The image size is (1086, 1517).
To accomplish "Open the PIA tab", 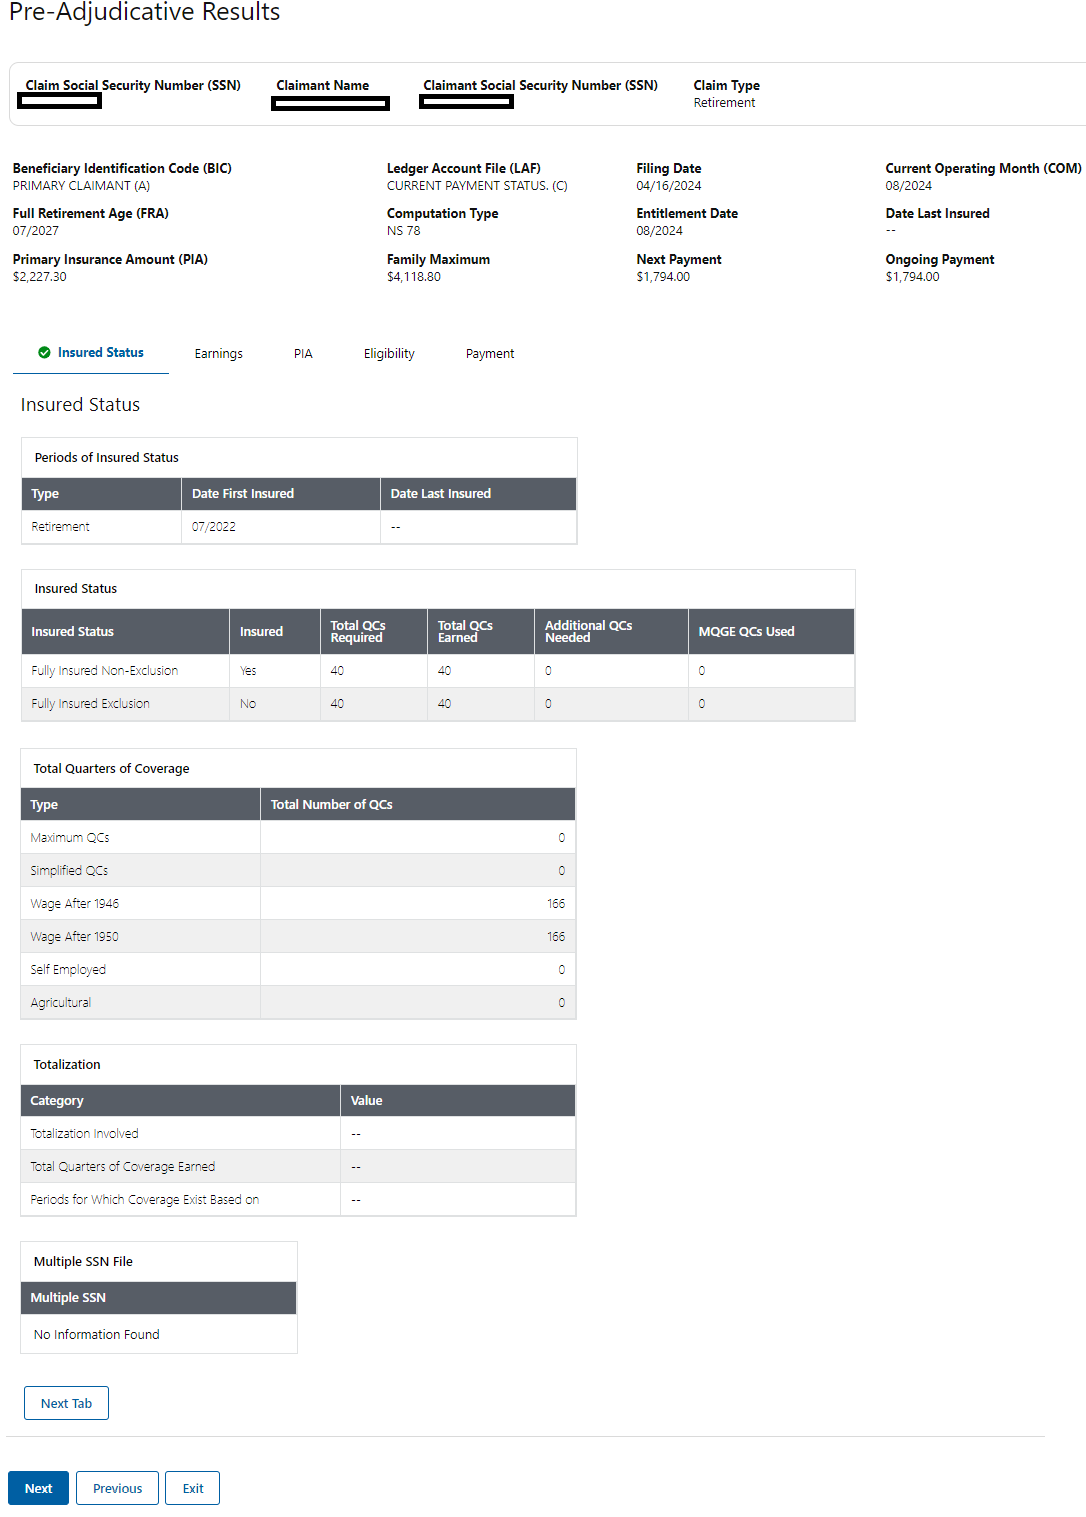I will [x=303, y=354].
